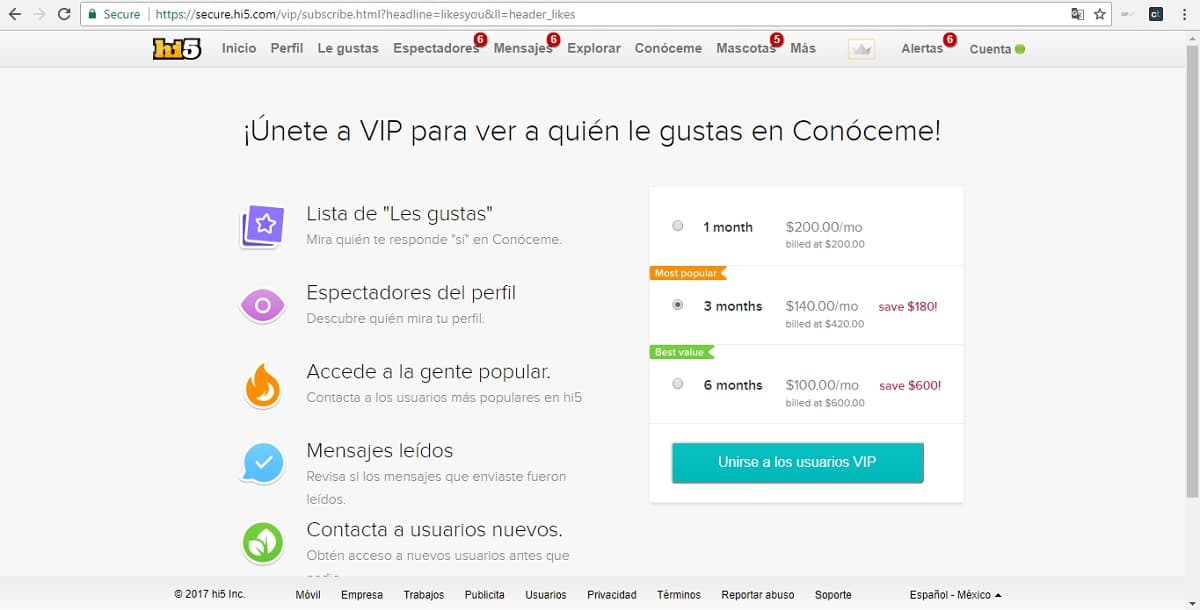Reload the page in the browser
Viewport: 1200px width, 610px height.
(x=64, y=14)
